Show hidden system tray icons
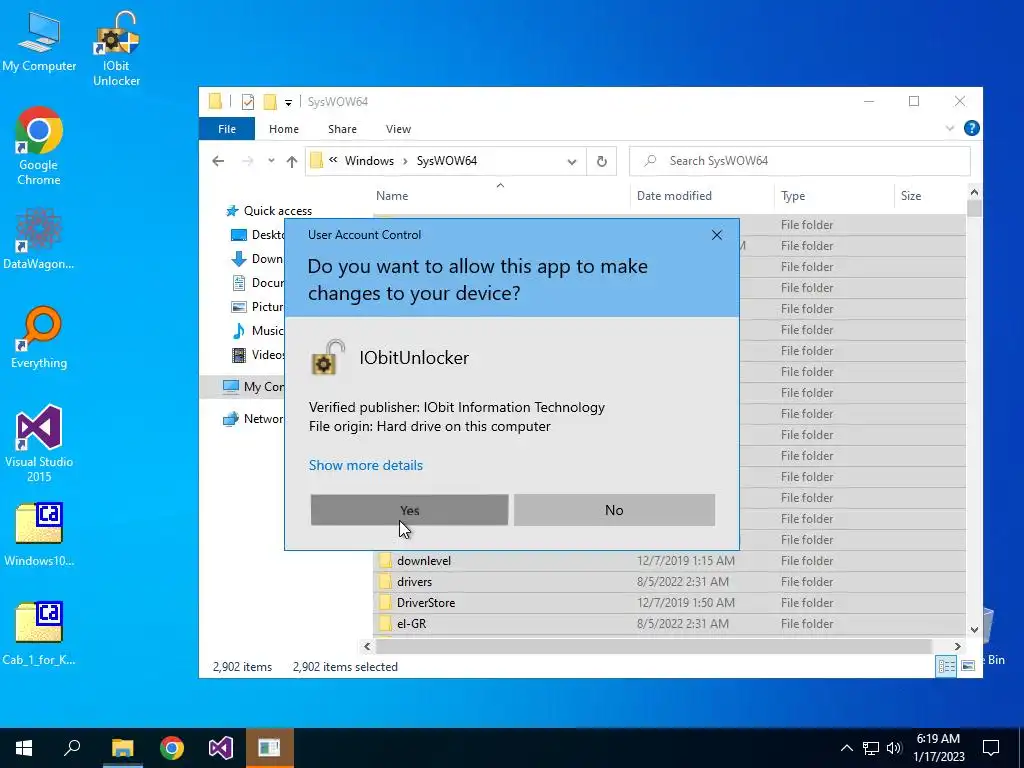This screenshot has width=1024, height=768. tap(846, 748)
